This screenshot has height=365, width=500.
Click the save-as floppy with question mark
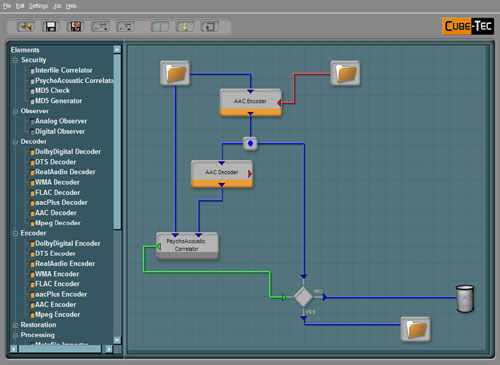click(75, 26)
